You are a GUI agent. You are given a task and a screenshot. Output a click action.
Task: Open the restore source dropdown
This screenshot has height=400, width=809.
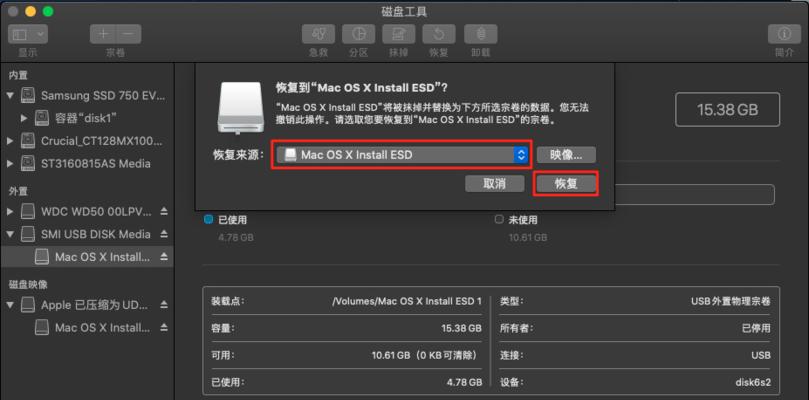pyautogui.click(x=402, y=155)
